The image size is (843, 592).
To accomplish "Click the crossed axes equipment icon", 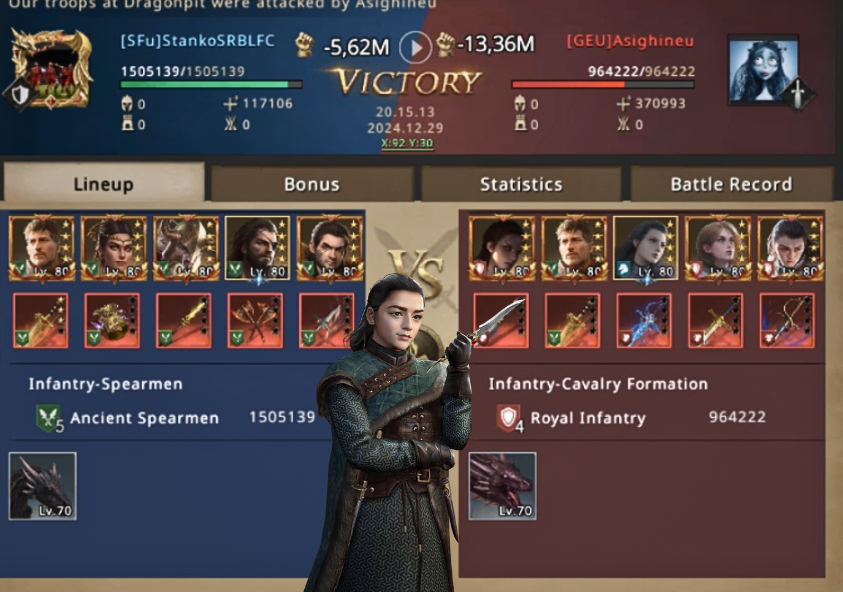I will click(x=255, y=320).
